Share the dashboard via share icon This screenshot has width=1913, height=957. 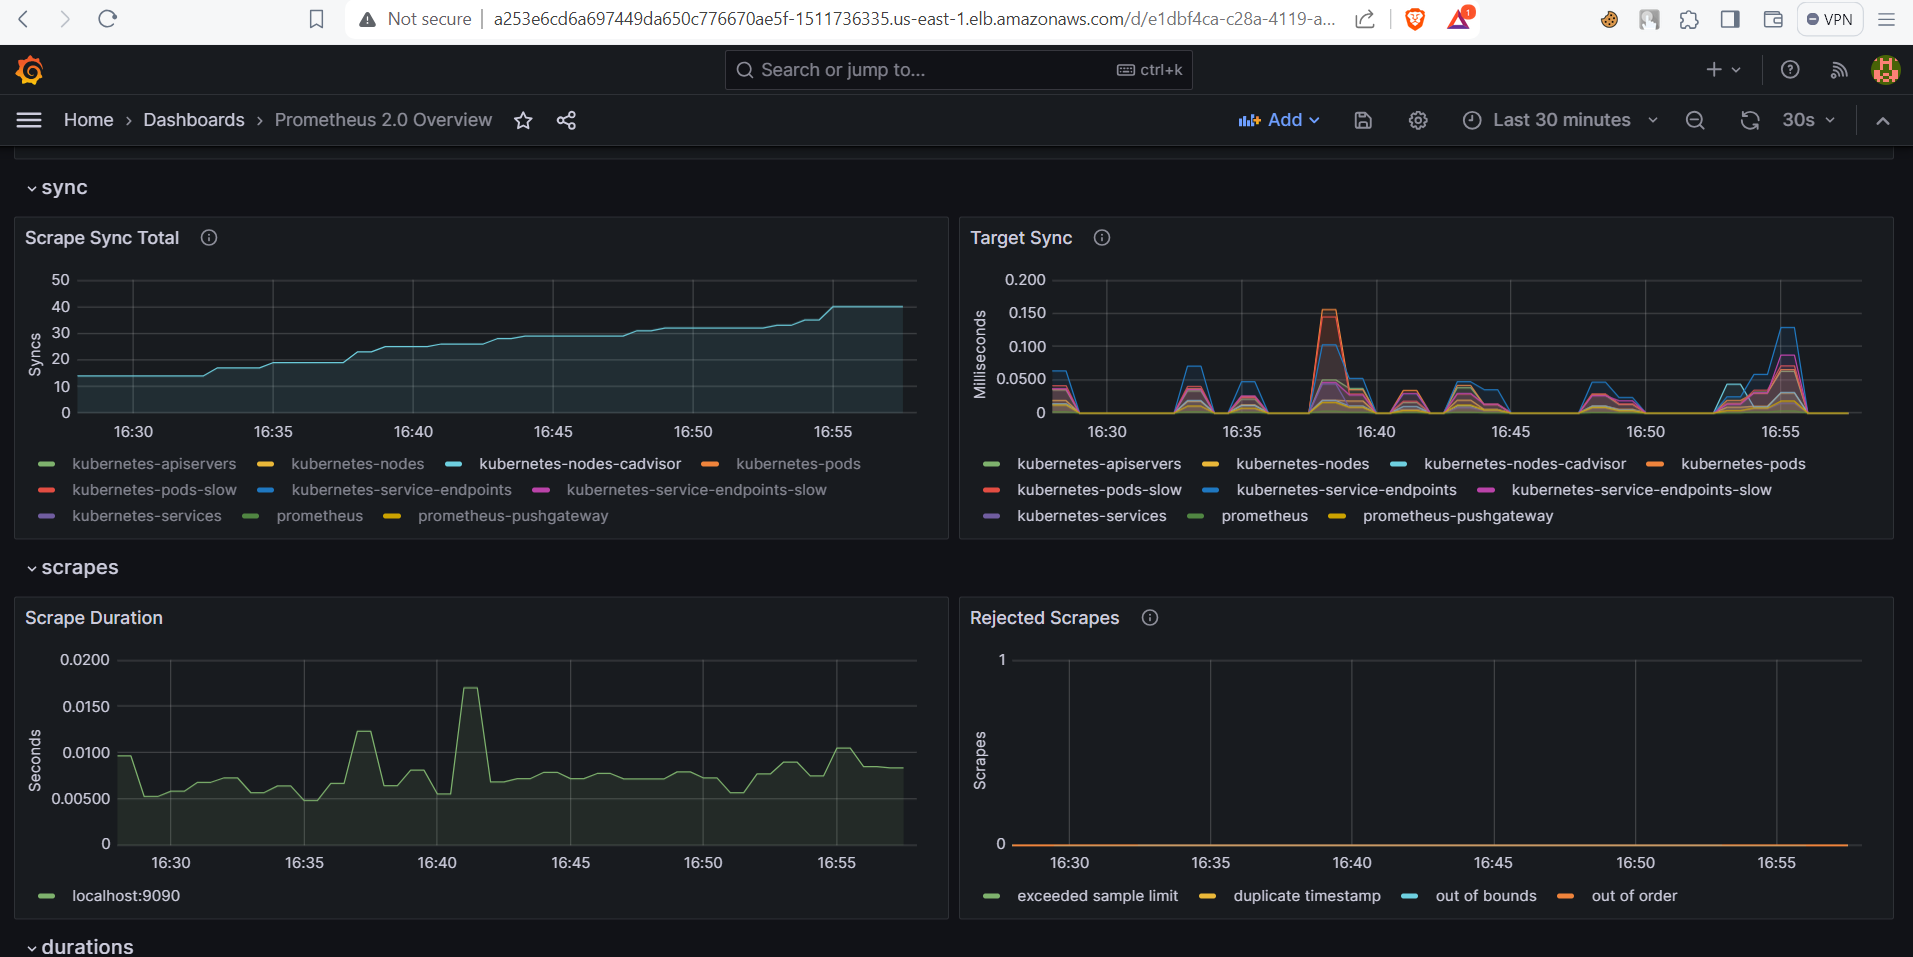566,121
